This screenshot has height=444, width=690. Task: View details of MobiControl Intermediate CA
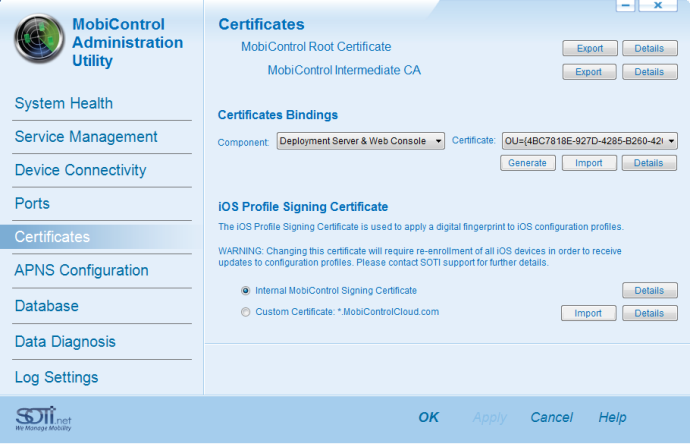(650, 72)
